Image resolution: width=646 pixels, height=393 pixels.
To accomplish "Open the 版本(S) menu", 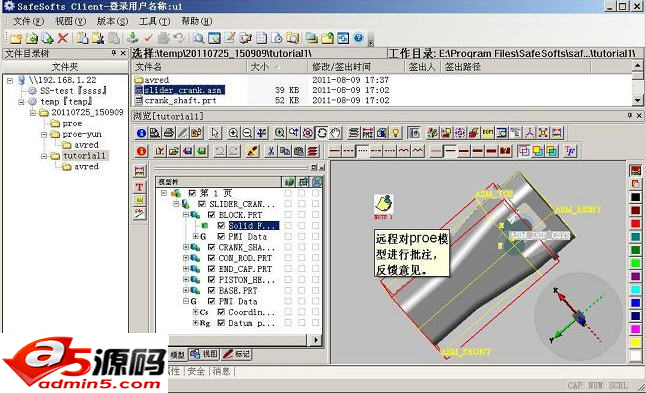I will 112,21.
